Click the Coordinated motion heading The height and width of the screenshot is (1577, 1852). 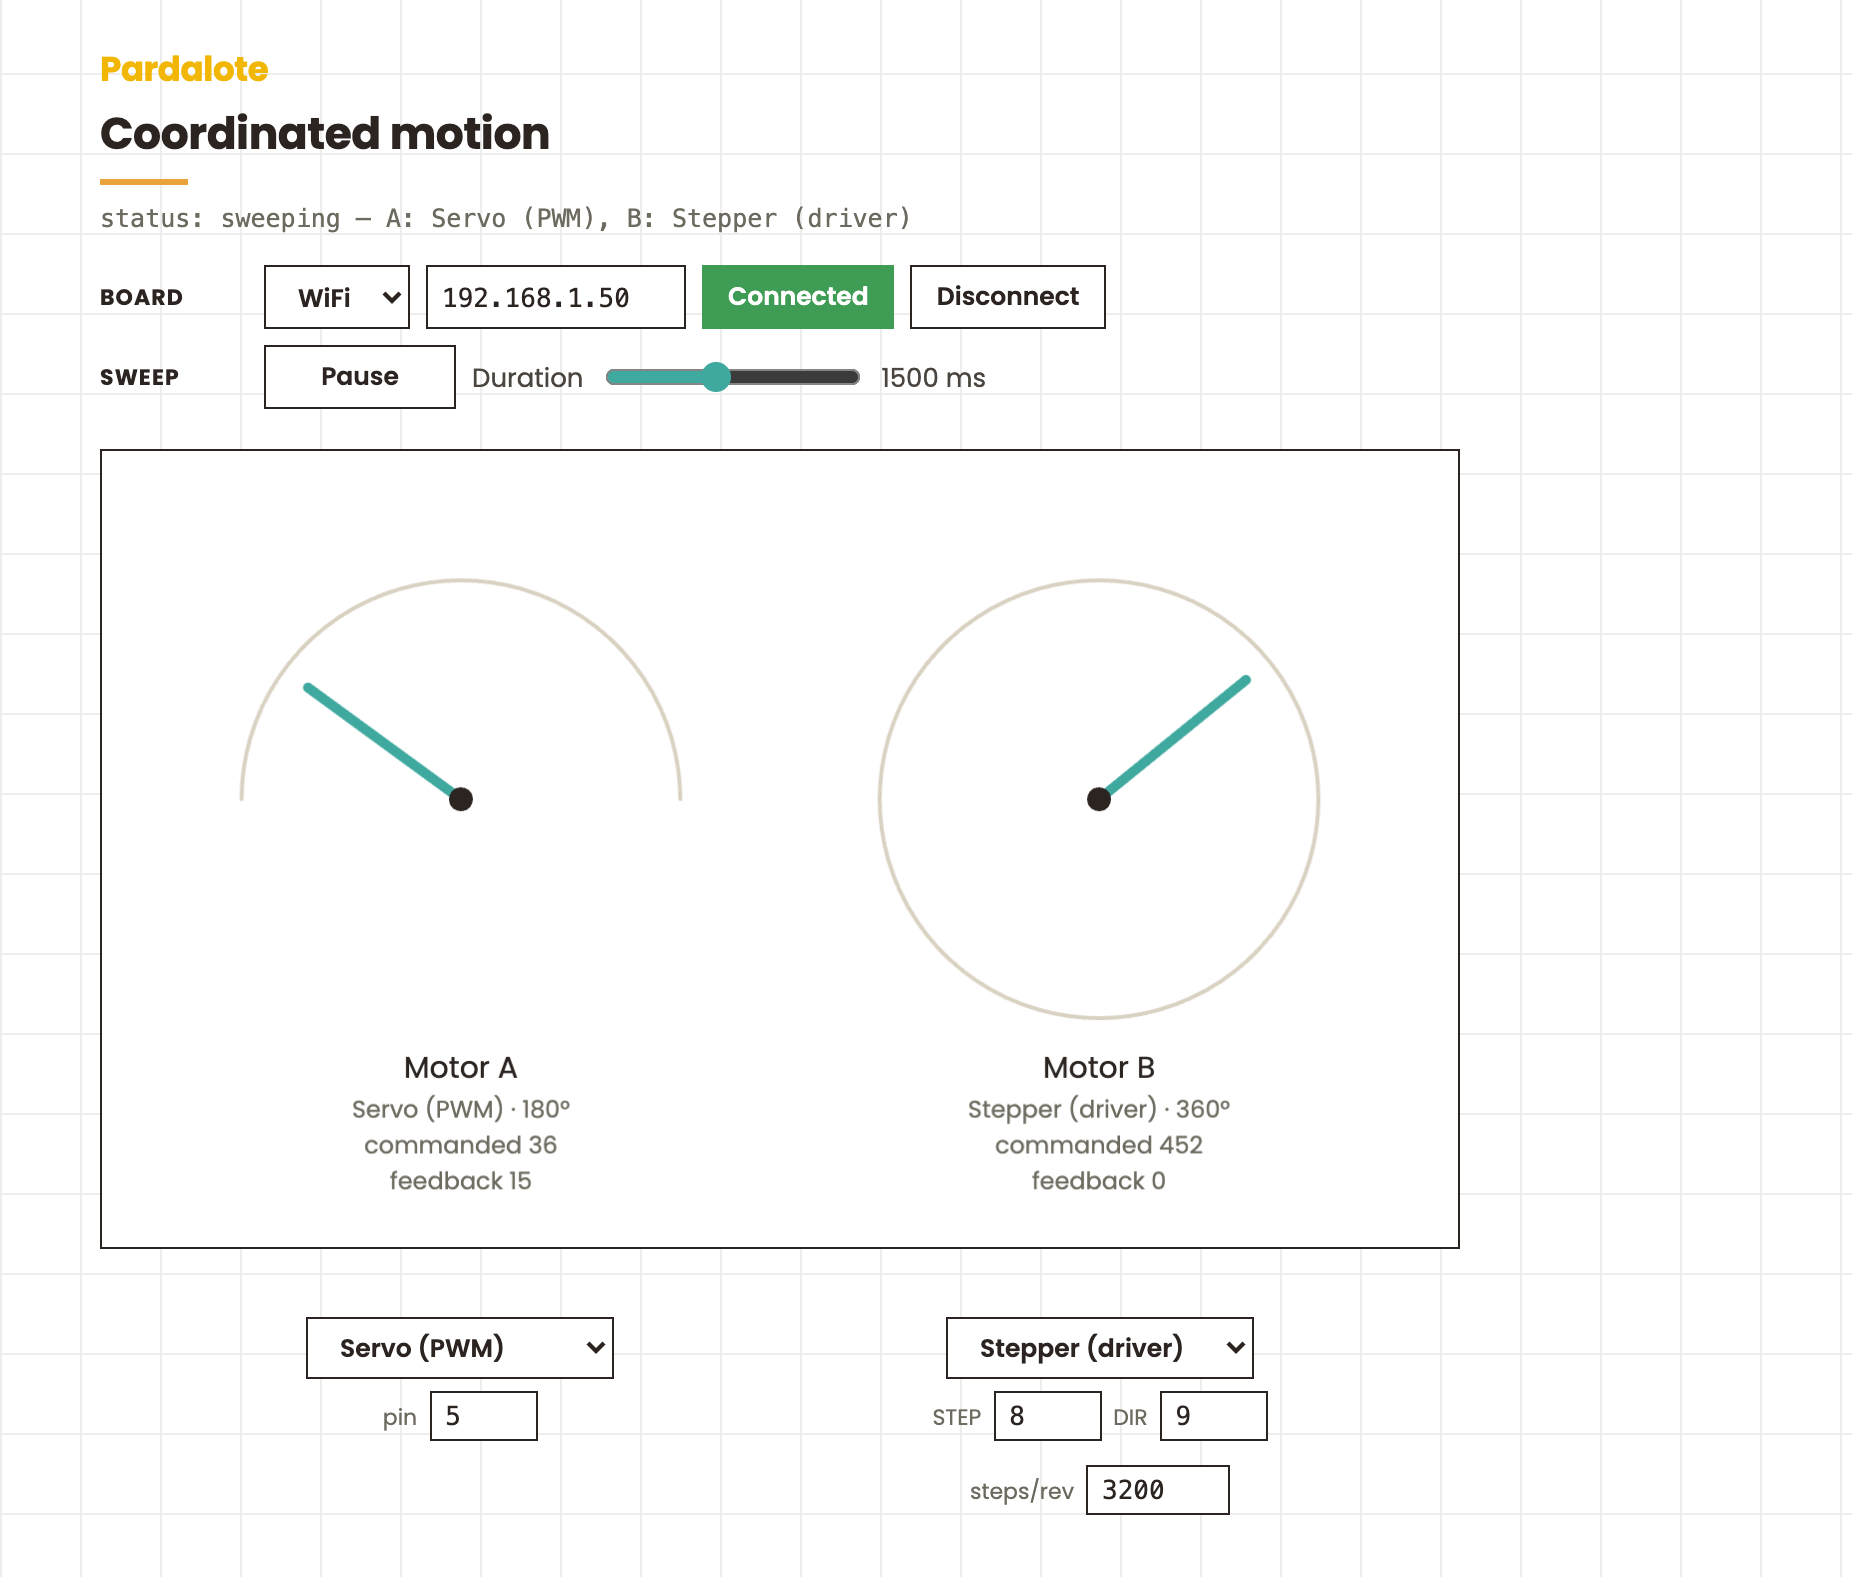click(325, 134)
